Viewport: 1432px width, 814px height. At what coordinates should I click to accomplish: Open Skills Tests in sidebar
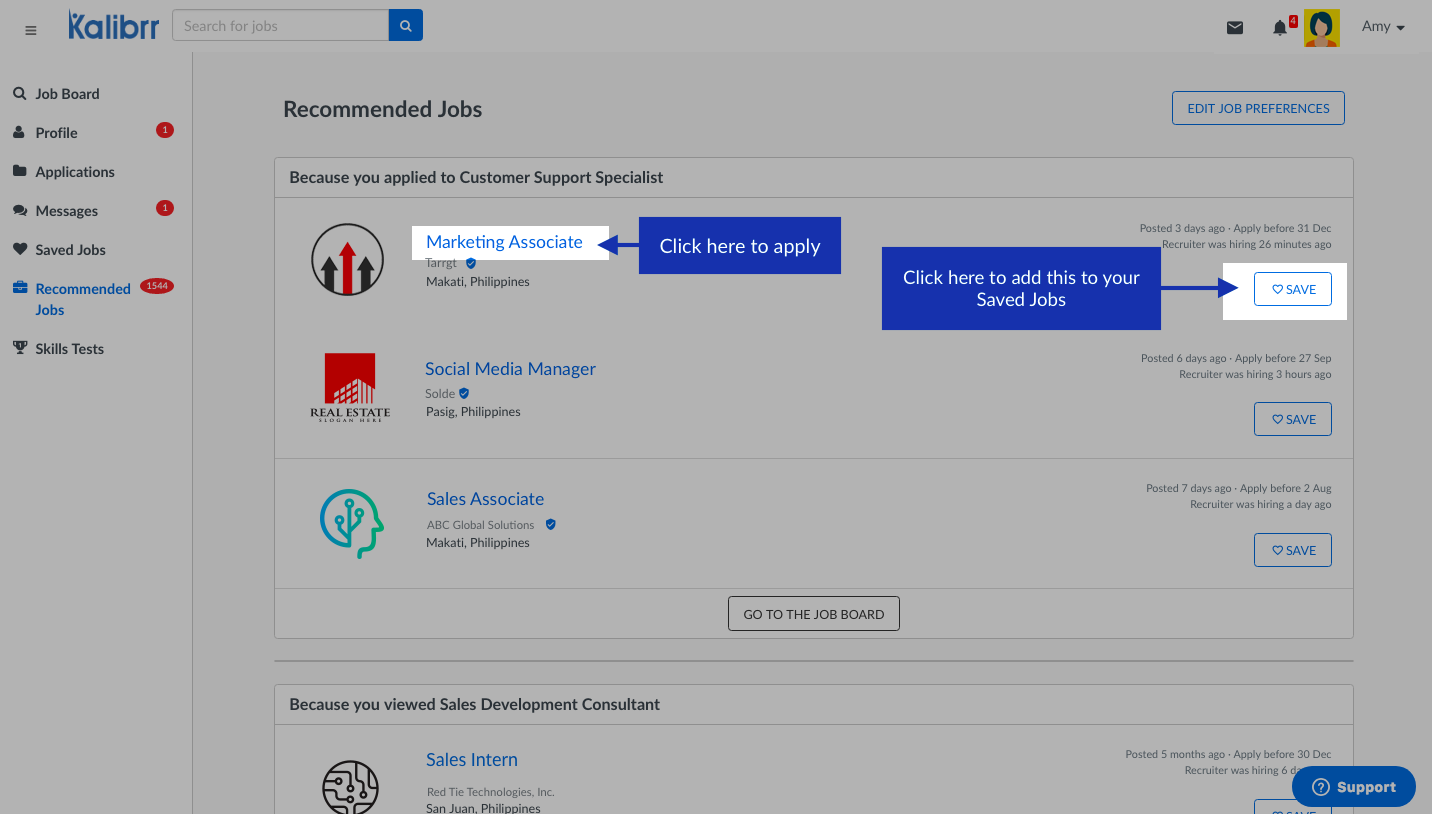click(x=69, y=349)
